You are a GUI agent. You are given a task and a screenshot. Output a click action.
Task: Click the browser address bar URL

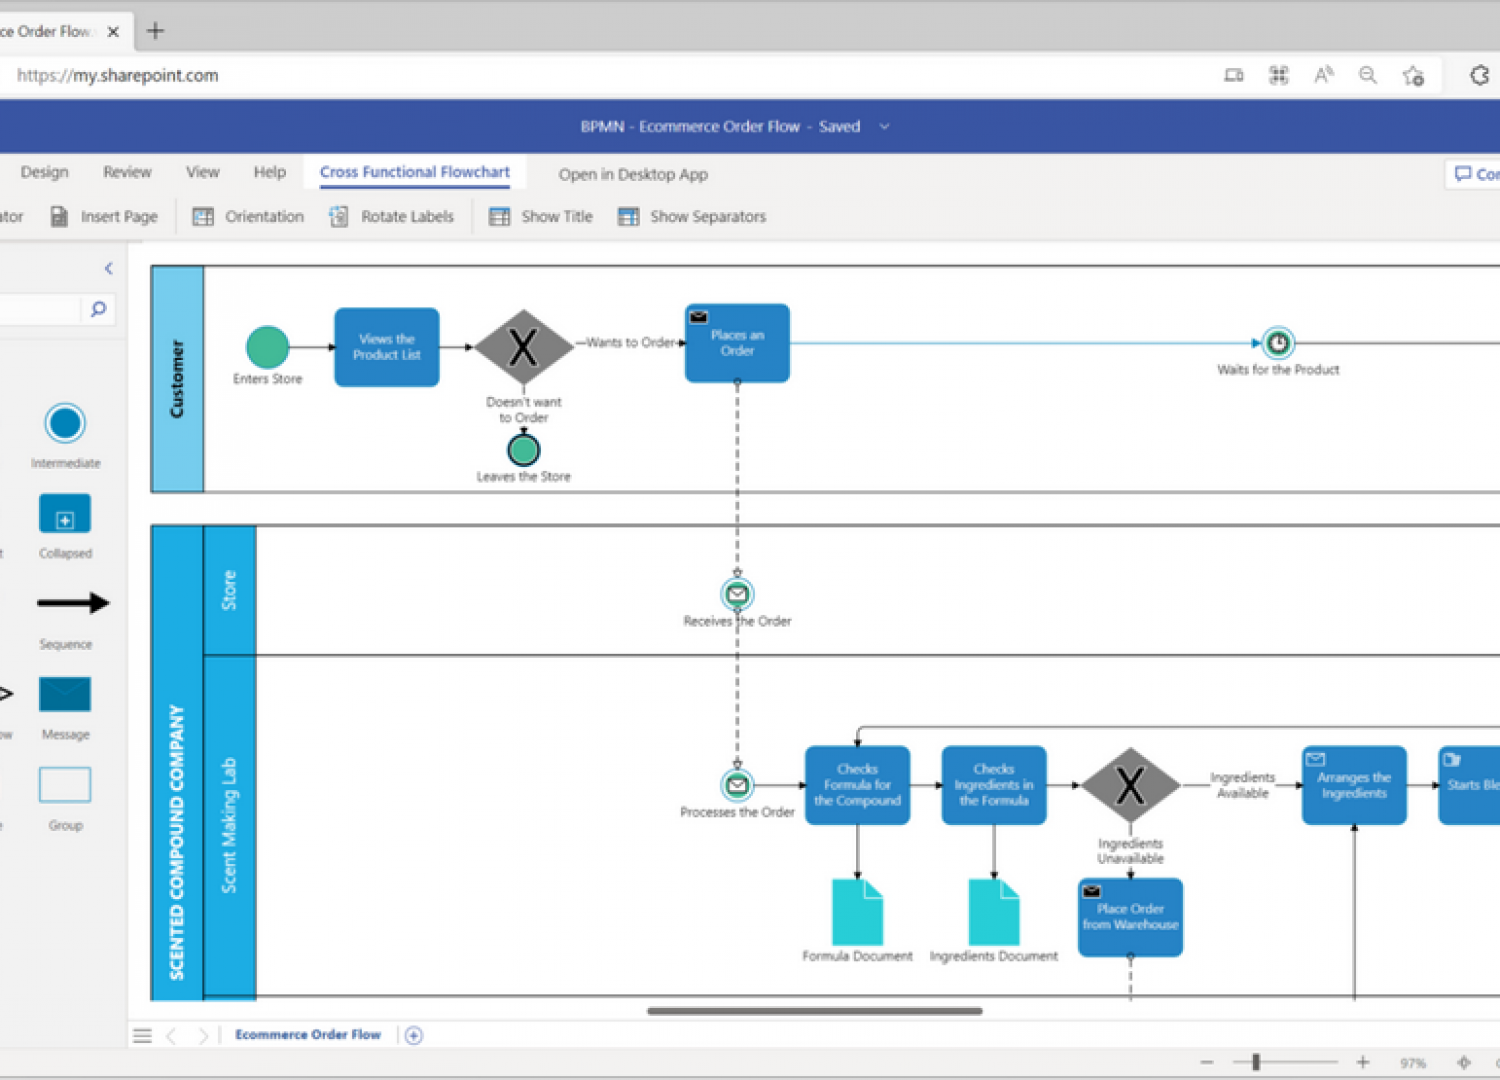click(x=118, y=75)
